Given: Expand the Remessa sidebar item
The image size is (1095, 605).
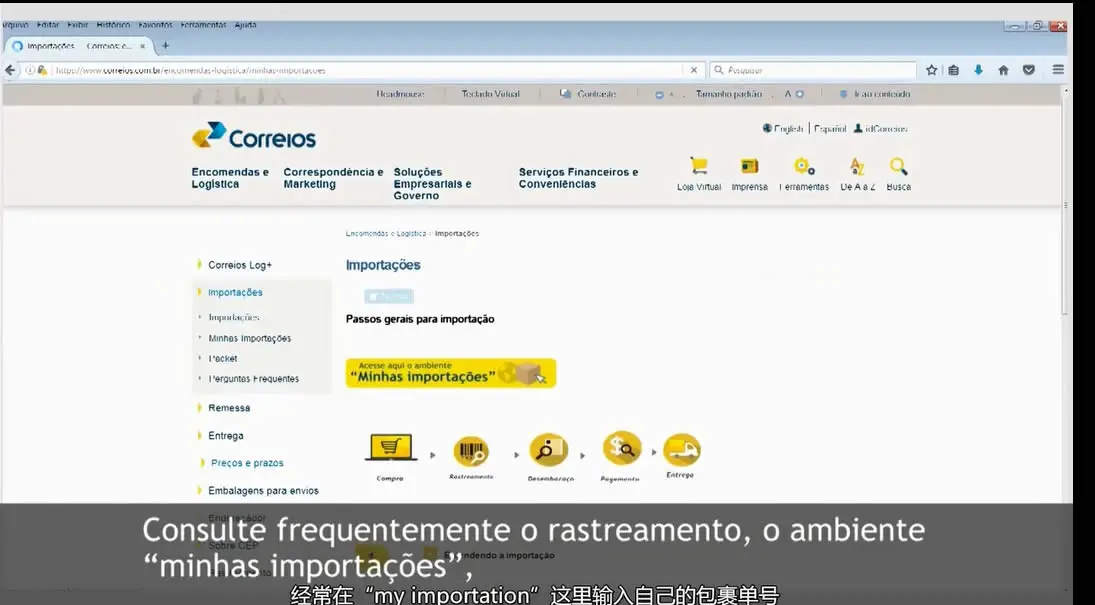Looking at the screenshot, I should 228,407.
